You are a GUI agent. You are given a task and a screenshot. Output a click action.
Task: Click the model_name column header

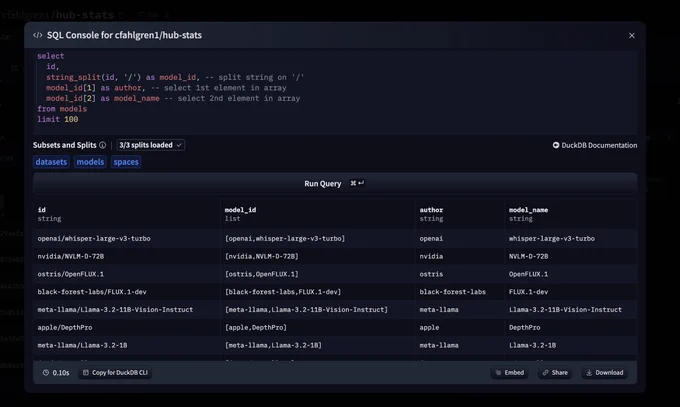tap(571, 214)
